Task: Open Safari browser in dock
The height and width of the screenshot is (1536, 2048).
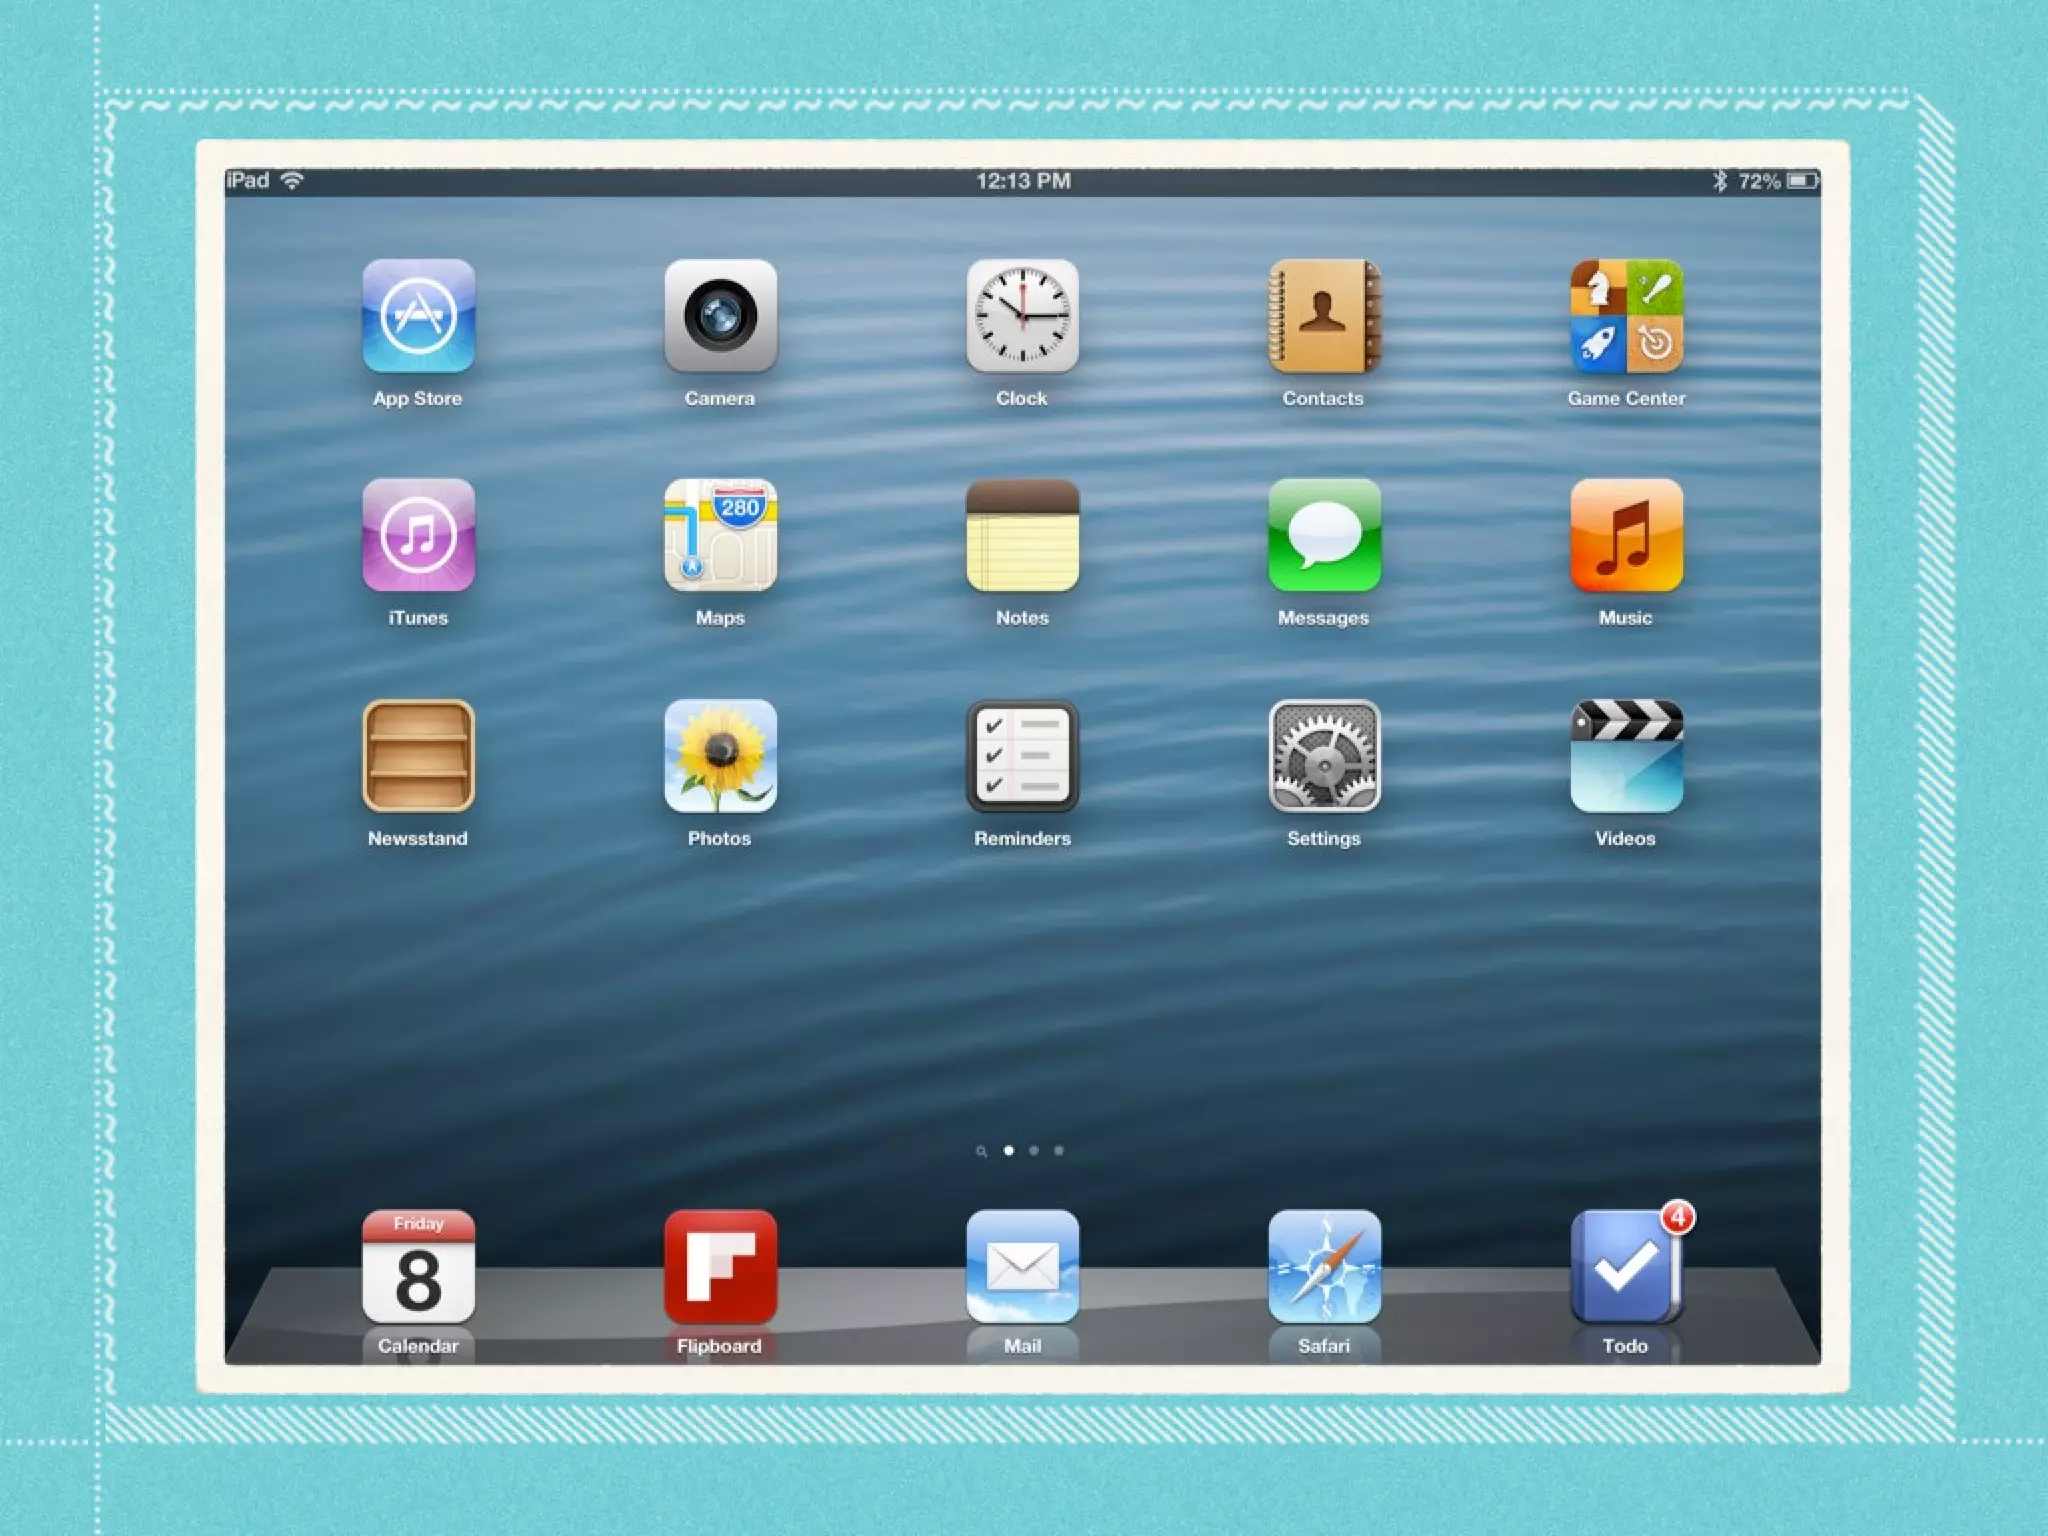Action: pos(1324,1266)
